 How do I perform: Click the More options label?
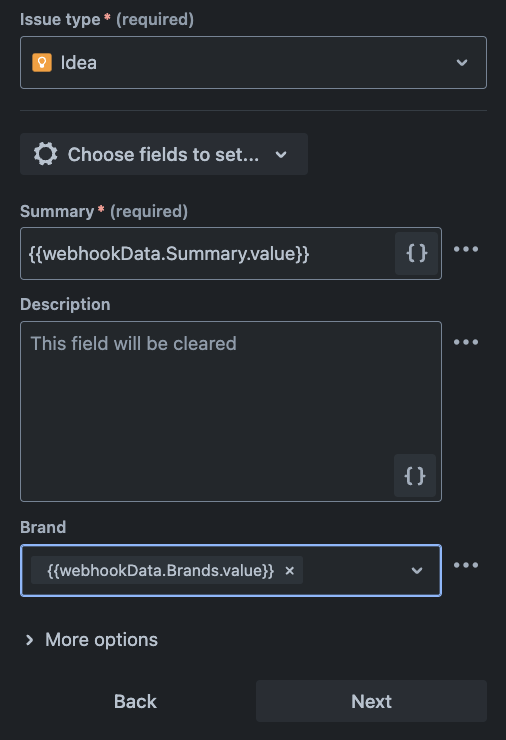(101, 640)
